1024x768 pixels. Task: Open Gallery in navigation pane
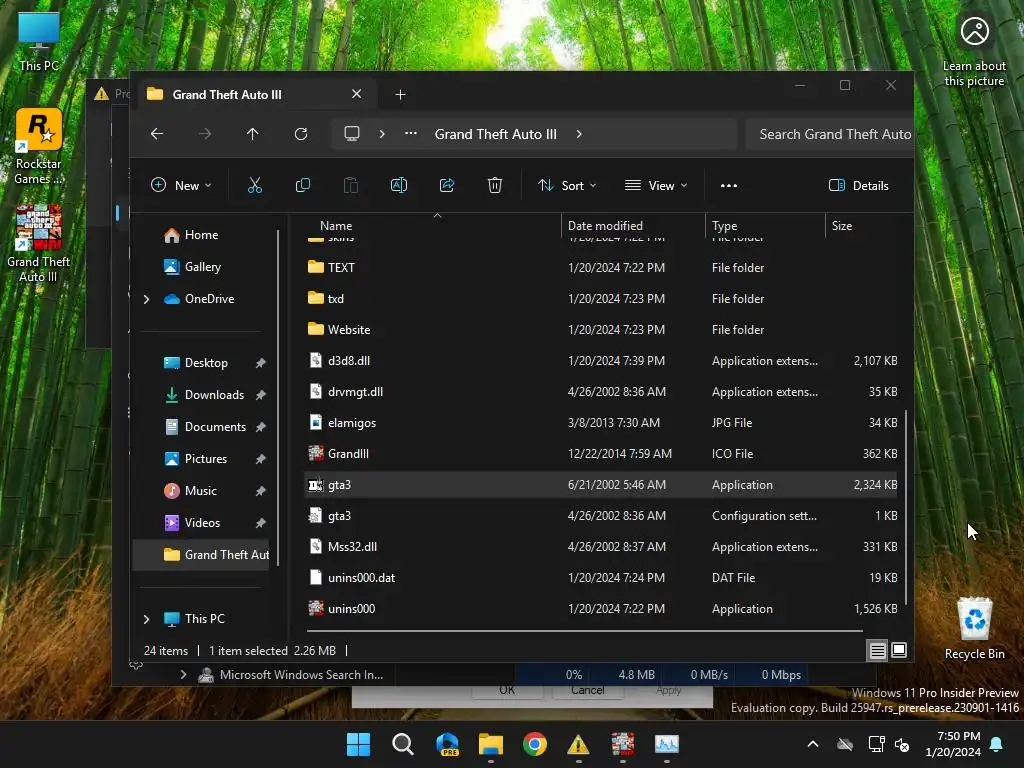(x=193, y=267)
